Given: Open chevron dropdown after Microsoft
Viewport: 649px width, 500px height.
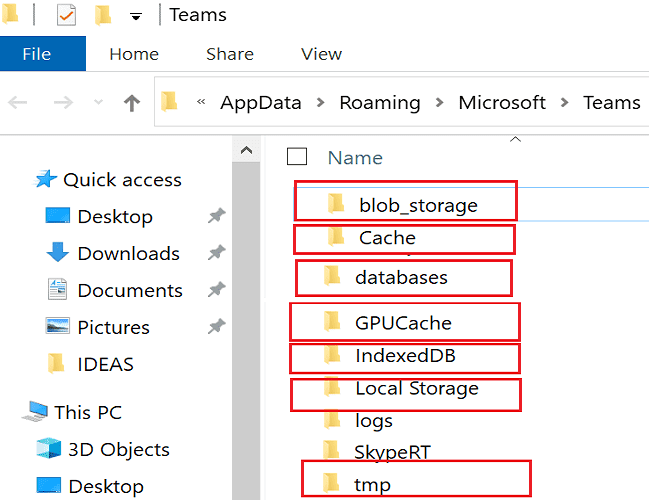Looking at the screenshot, I should click(565, 102).
